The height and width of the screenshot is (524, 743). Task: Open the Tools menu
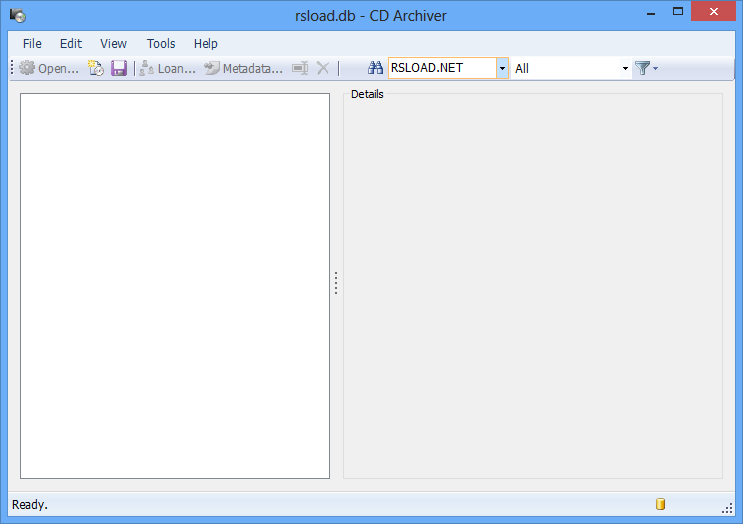coord(161,44)
